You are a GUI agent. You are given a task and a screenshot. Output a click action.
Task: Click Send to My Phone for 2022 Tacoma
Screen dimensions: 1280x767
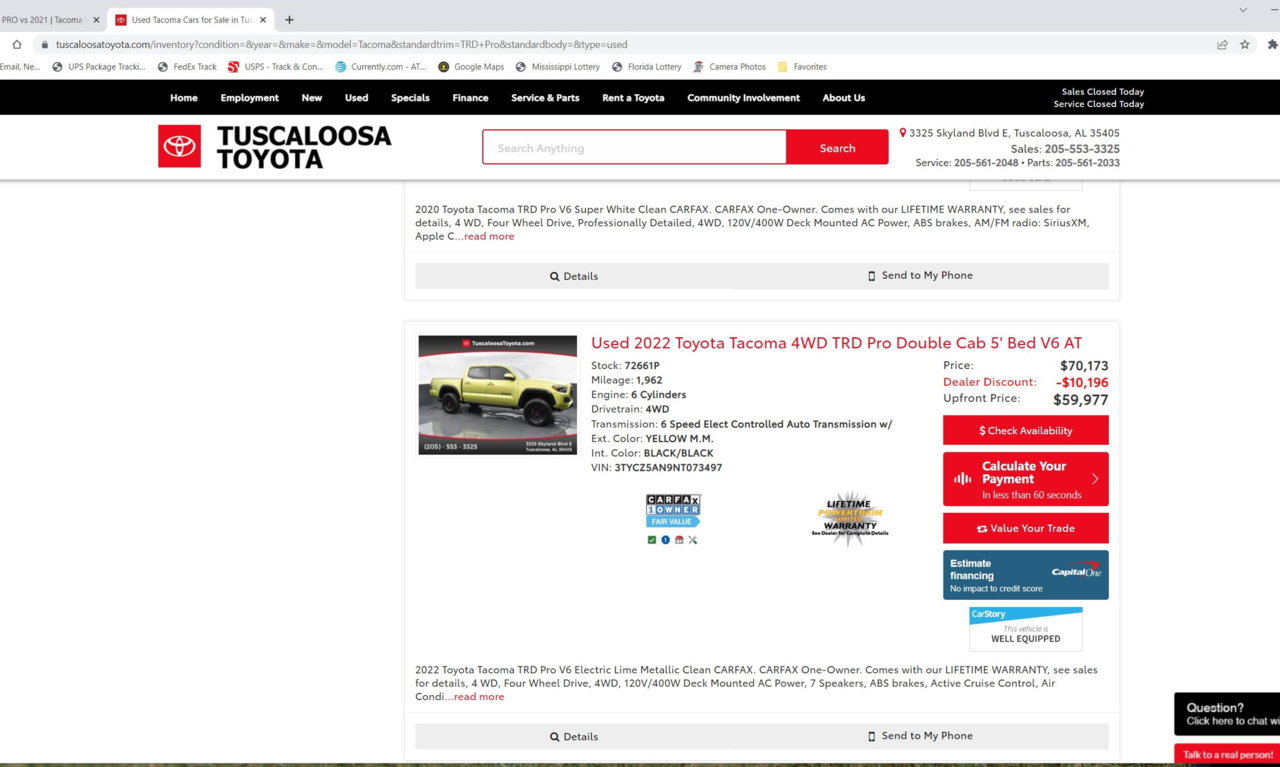coord(920,736)
